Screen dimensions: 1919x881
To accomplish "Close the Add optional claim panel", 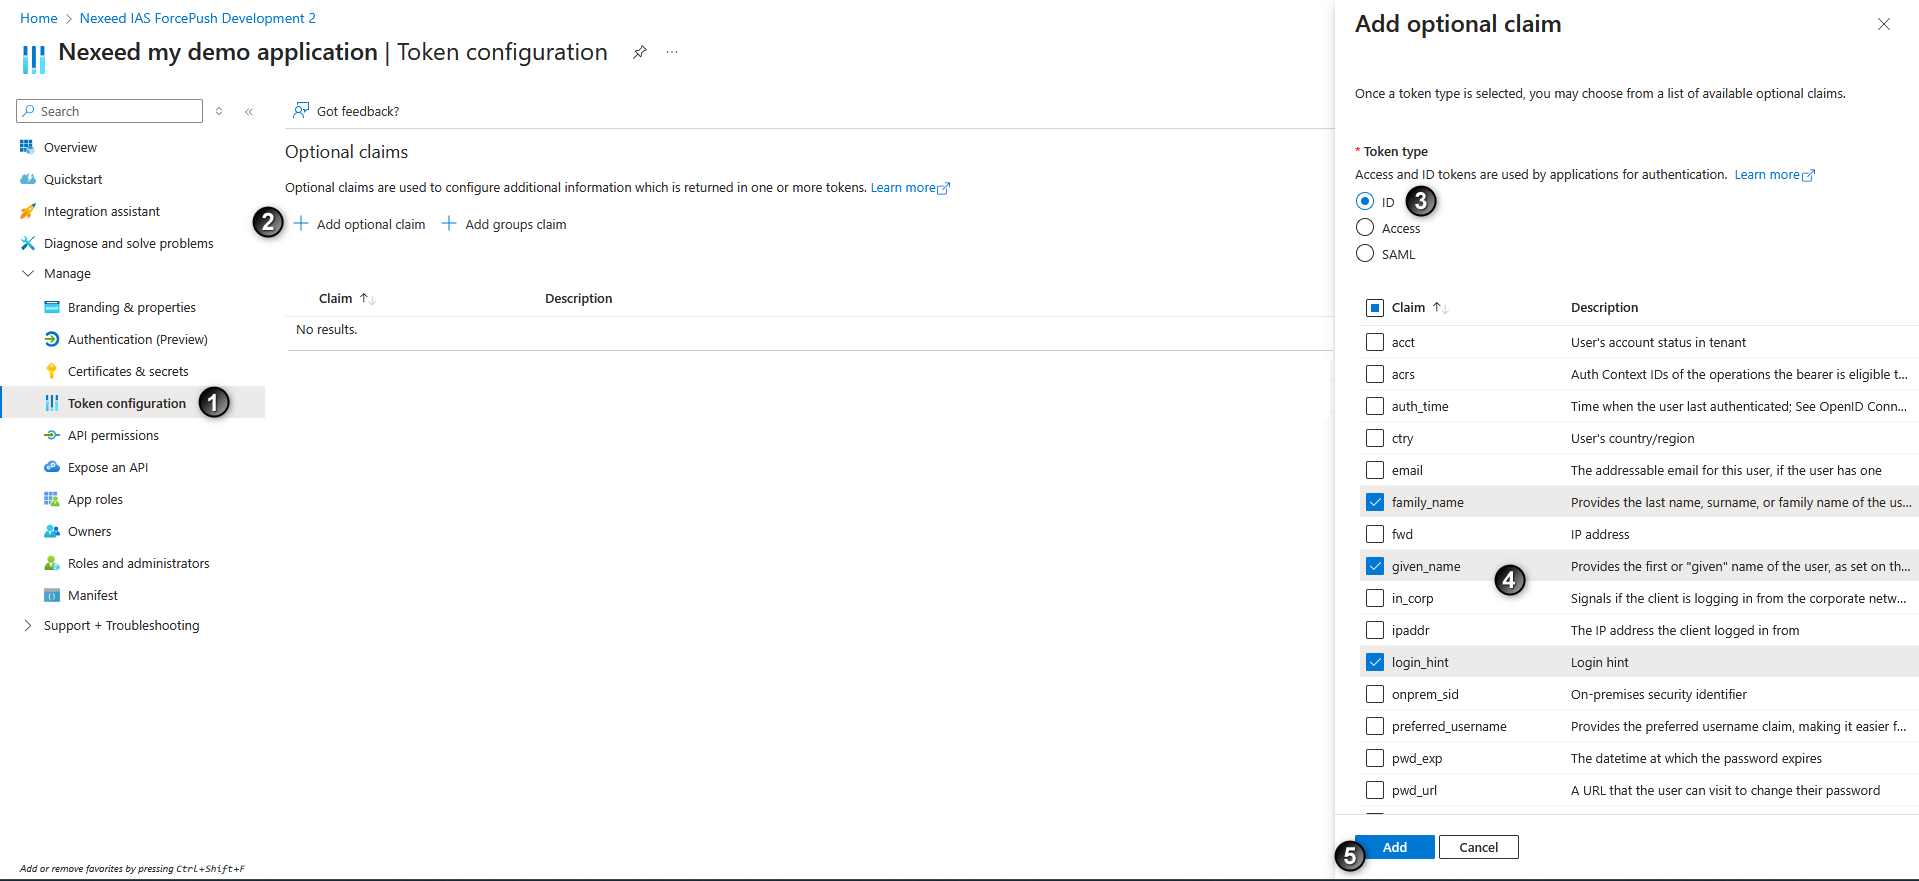I will tap(1883, 24).
